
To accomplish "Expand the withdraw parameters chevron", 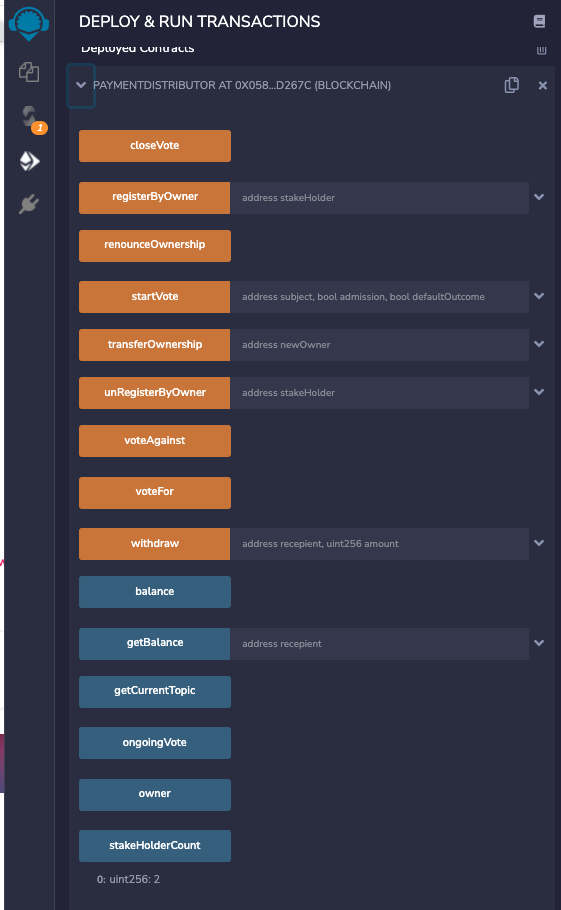I will tap(539, 543).
